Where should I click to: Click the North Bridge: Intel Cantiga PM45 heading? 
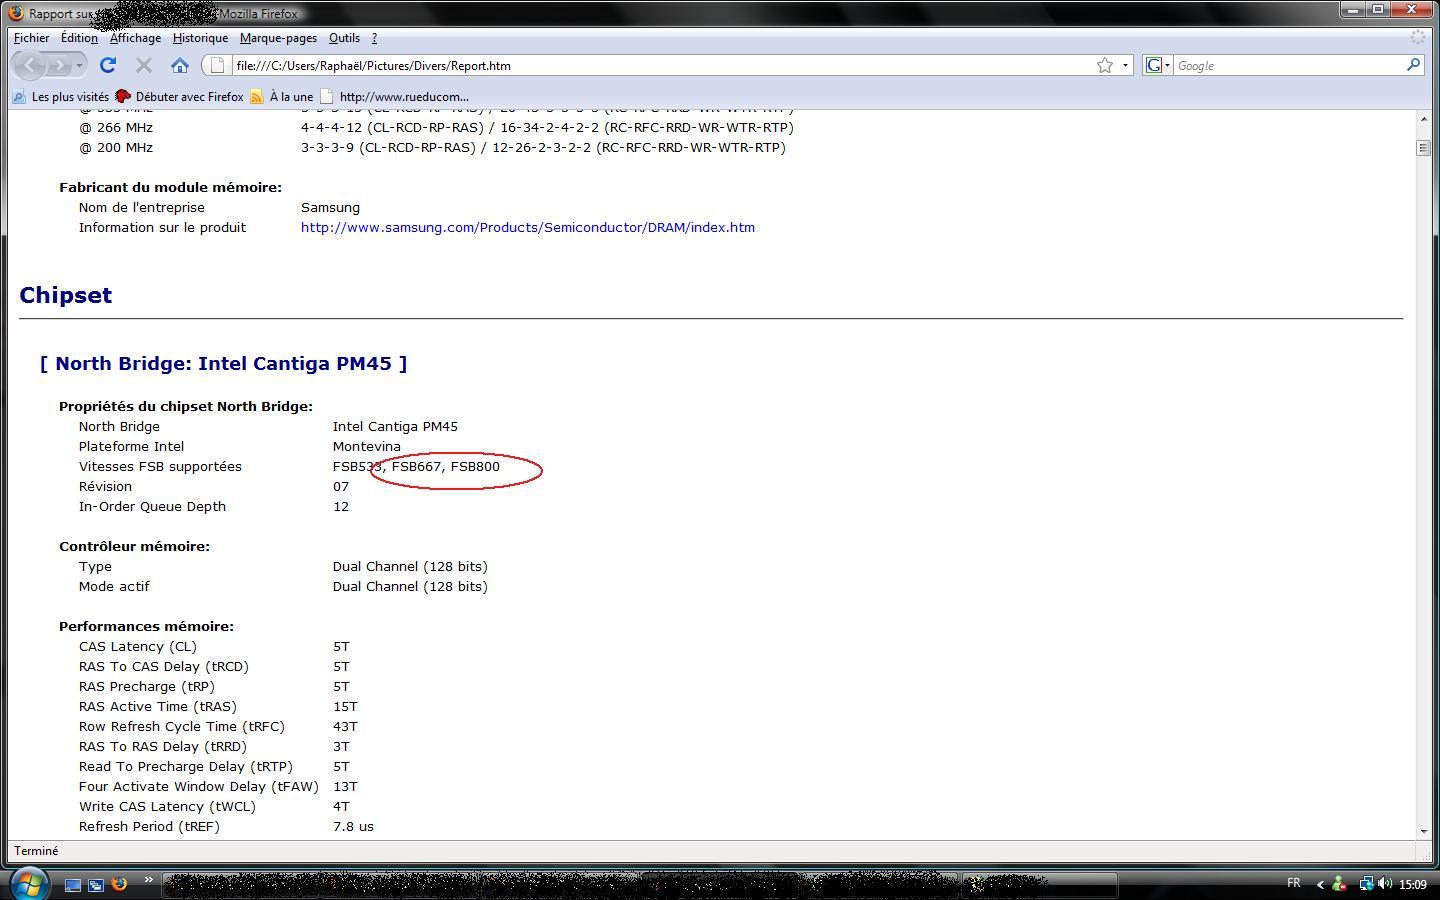click(x=224, y=363)
